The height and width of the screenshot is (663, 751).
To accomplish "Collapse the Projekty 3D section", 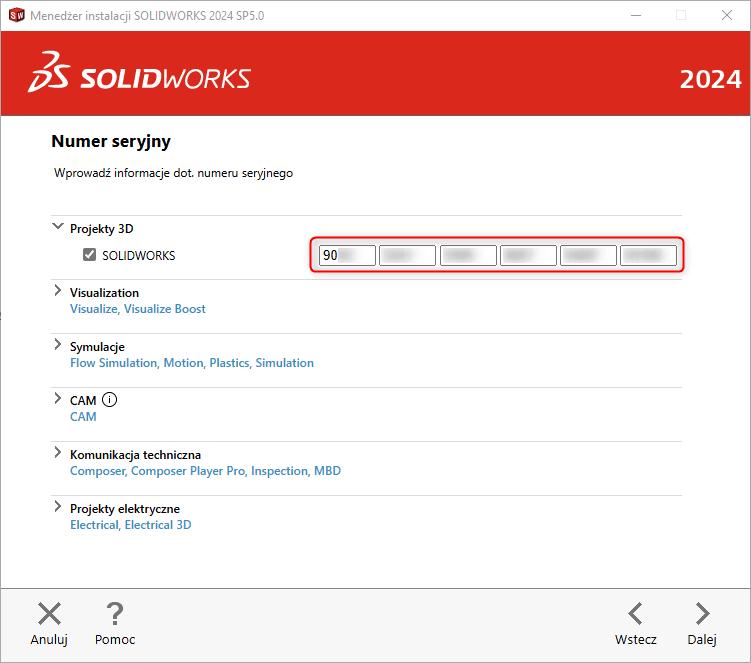I will (x=57, y=226).
